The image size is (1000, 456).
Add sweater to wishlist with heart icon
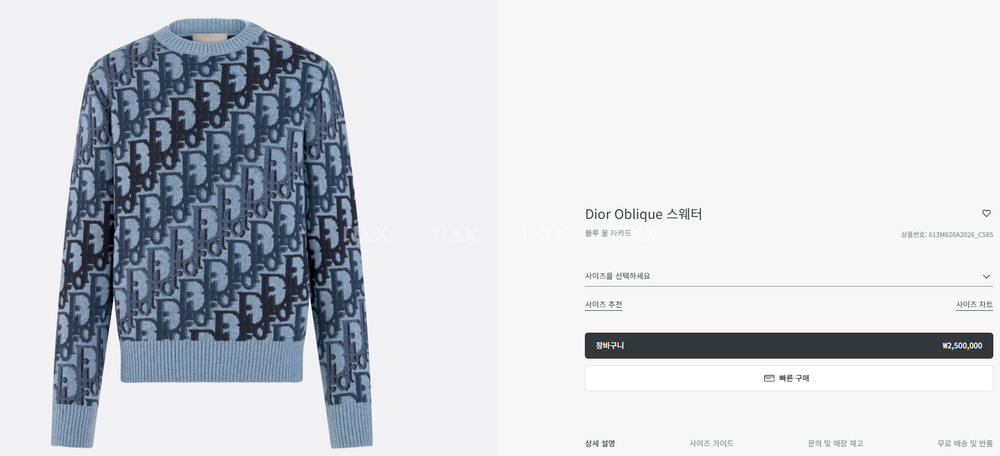coord(986,213)
